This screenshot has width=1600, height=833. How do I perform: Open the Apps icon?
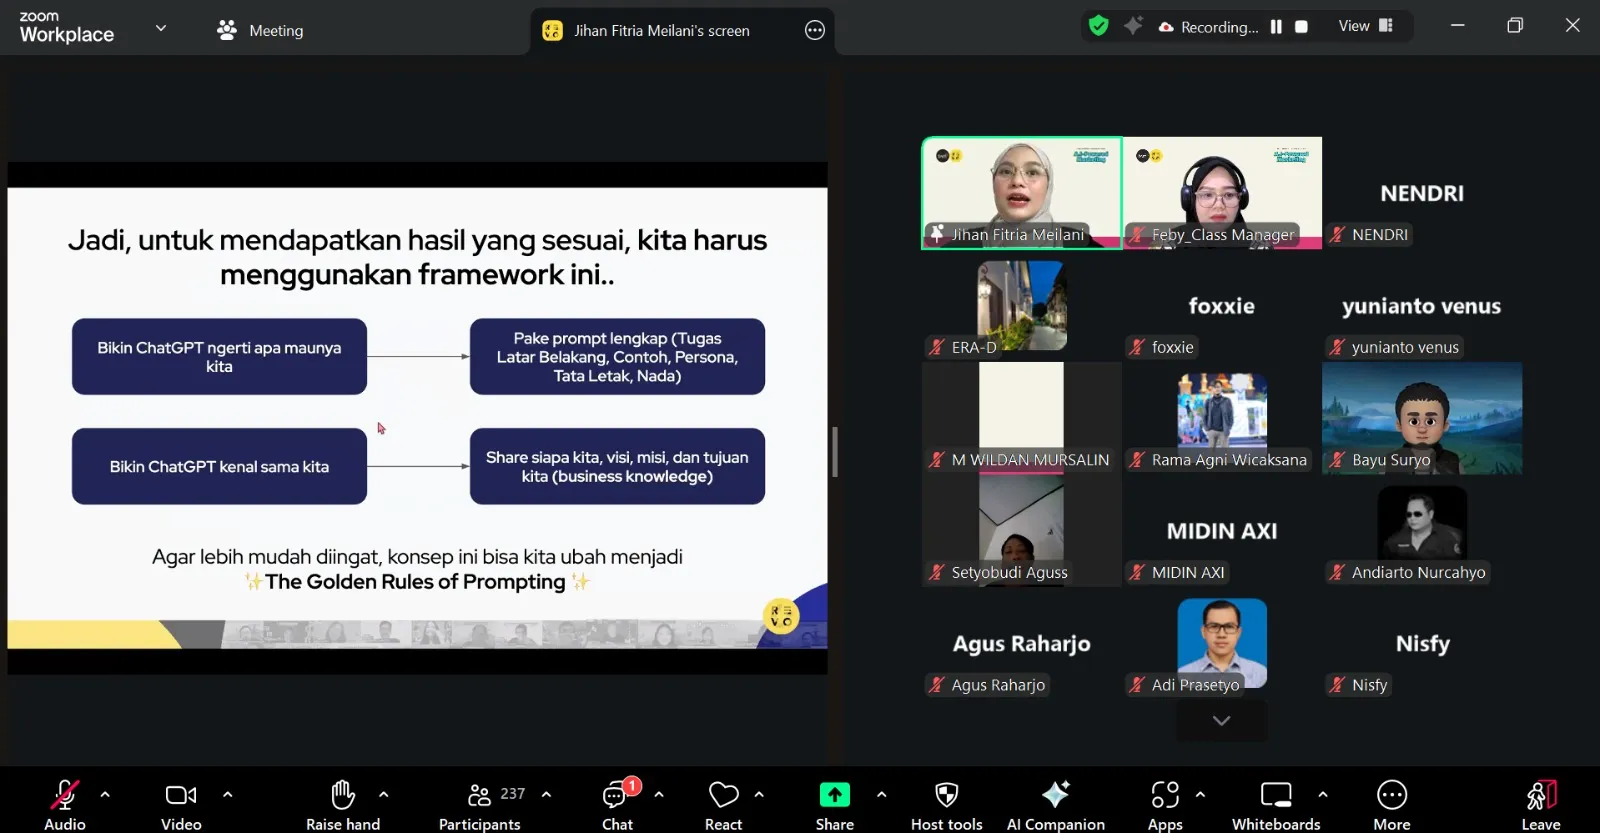(x=1165, y=795)
